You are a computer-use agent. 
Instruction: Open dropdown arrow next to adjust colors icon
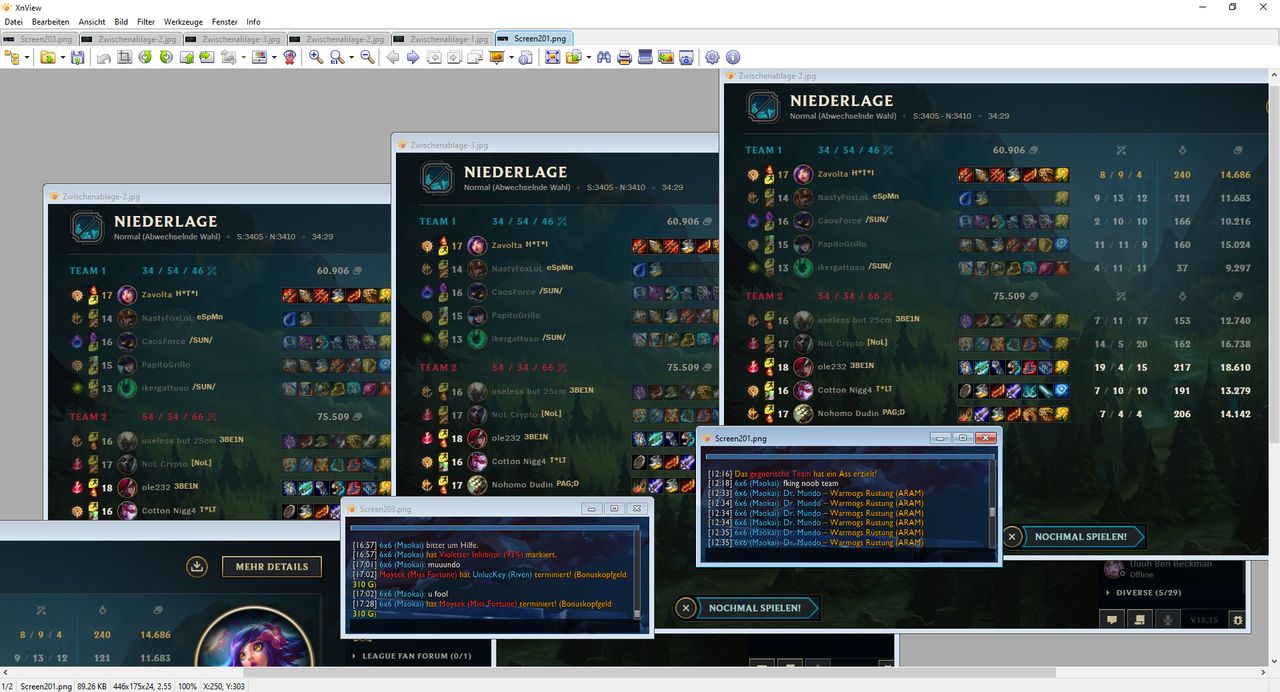[274, 58]
